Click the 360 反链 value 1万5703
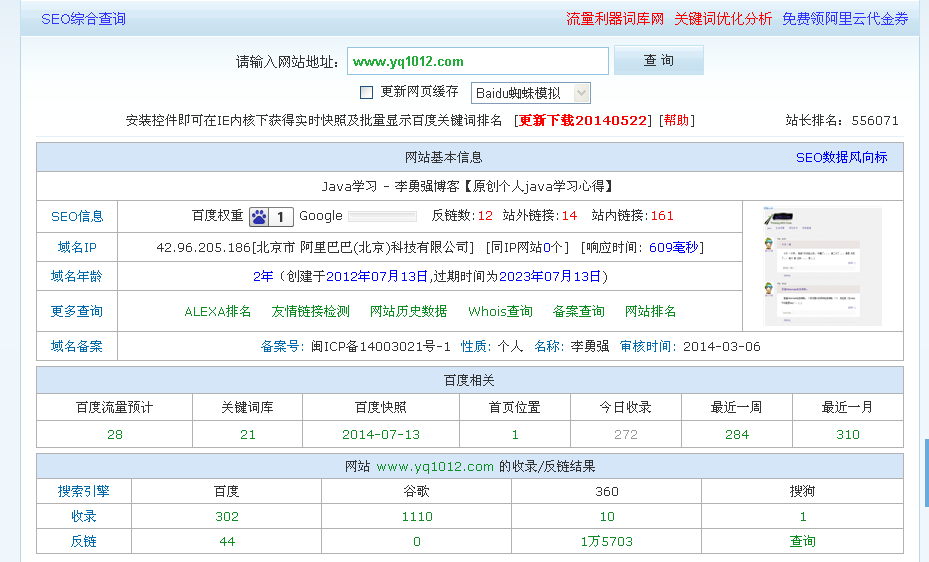The image size is (929, 562). [x=607, y=541]
